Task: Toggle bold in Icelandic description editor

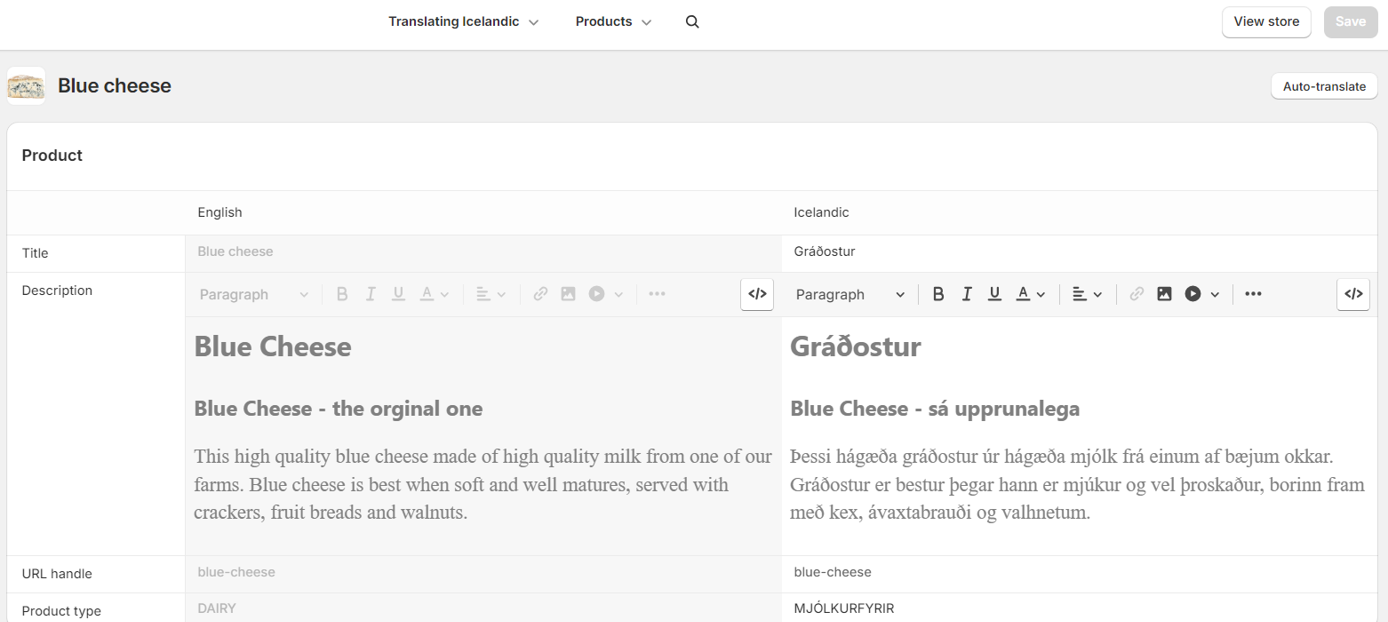Action: coord(938,294)
